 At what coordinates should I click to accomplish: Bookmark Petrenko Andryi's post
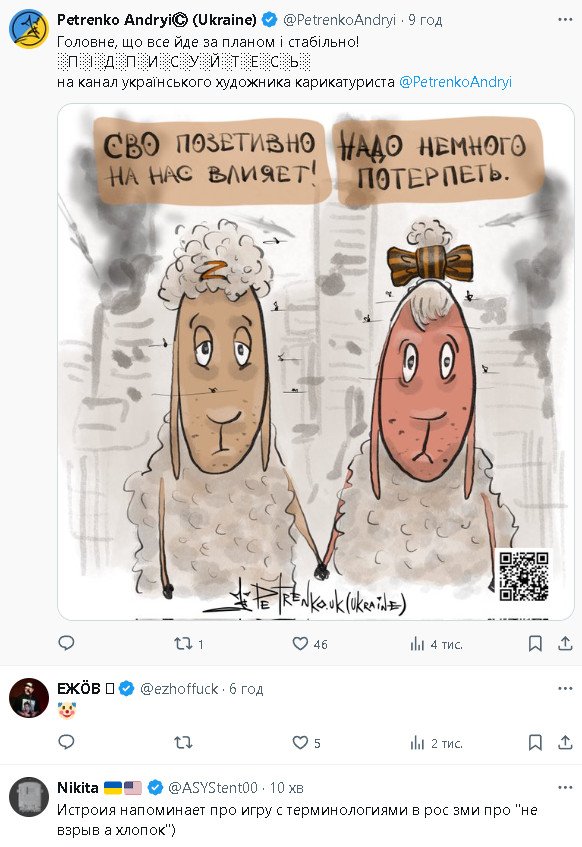(x=535, y=643)
